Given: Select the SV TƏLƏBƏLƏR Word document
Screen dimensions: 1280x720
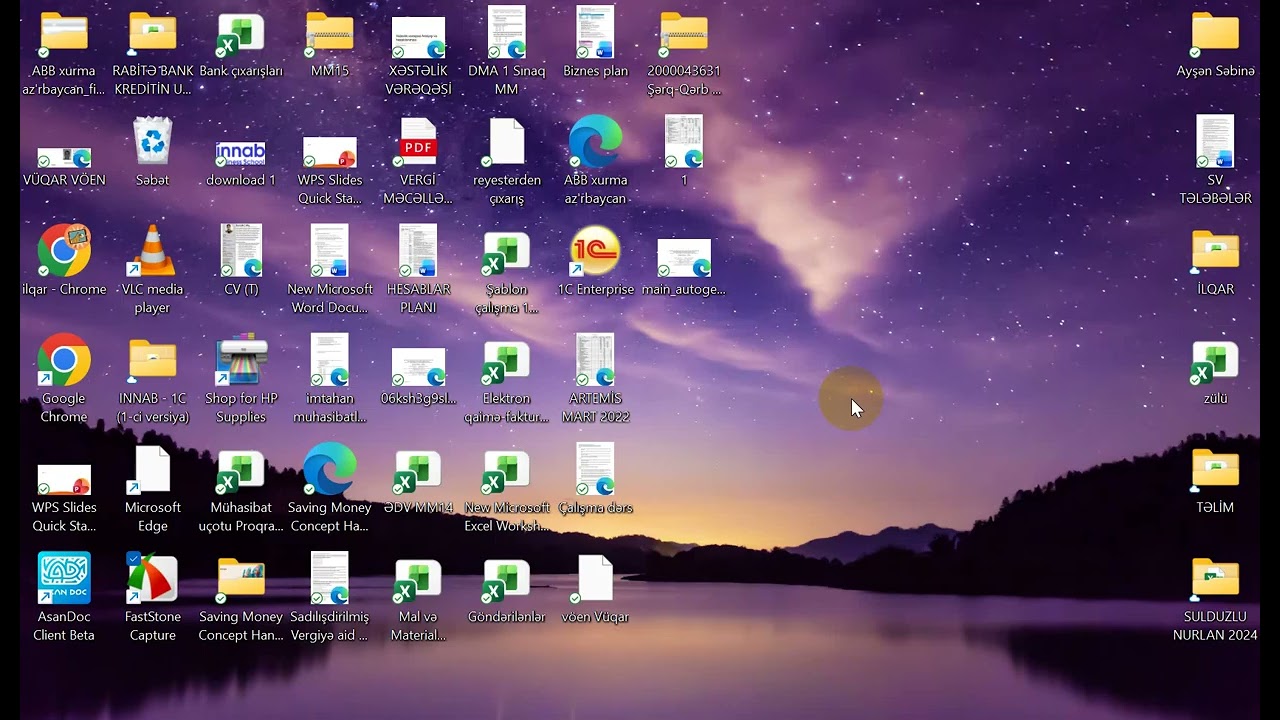Looking at the screenshot, I should pyautogui.click(x=1215, y=142).
